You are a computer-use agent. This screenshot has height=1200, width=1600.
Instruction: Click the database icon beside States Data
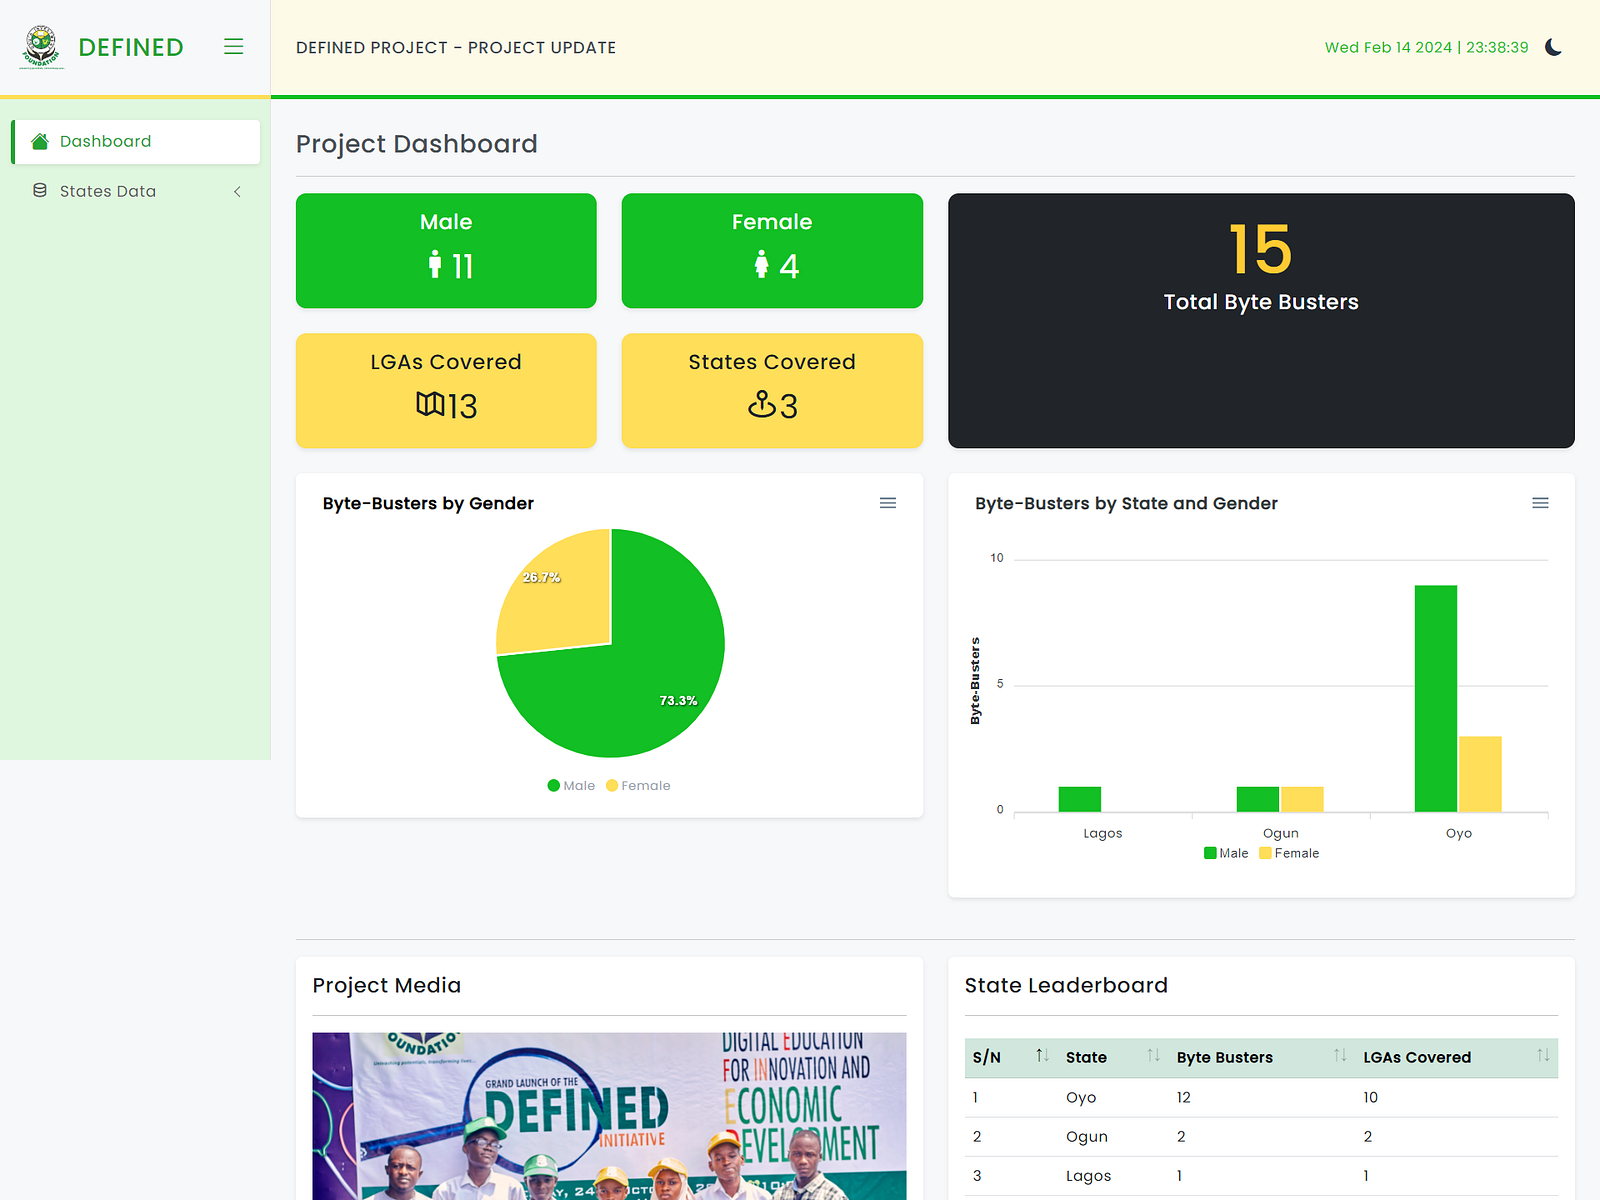(x=39, y=190)
